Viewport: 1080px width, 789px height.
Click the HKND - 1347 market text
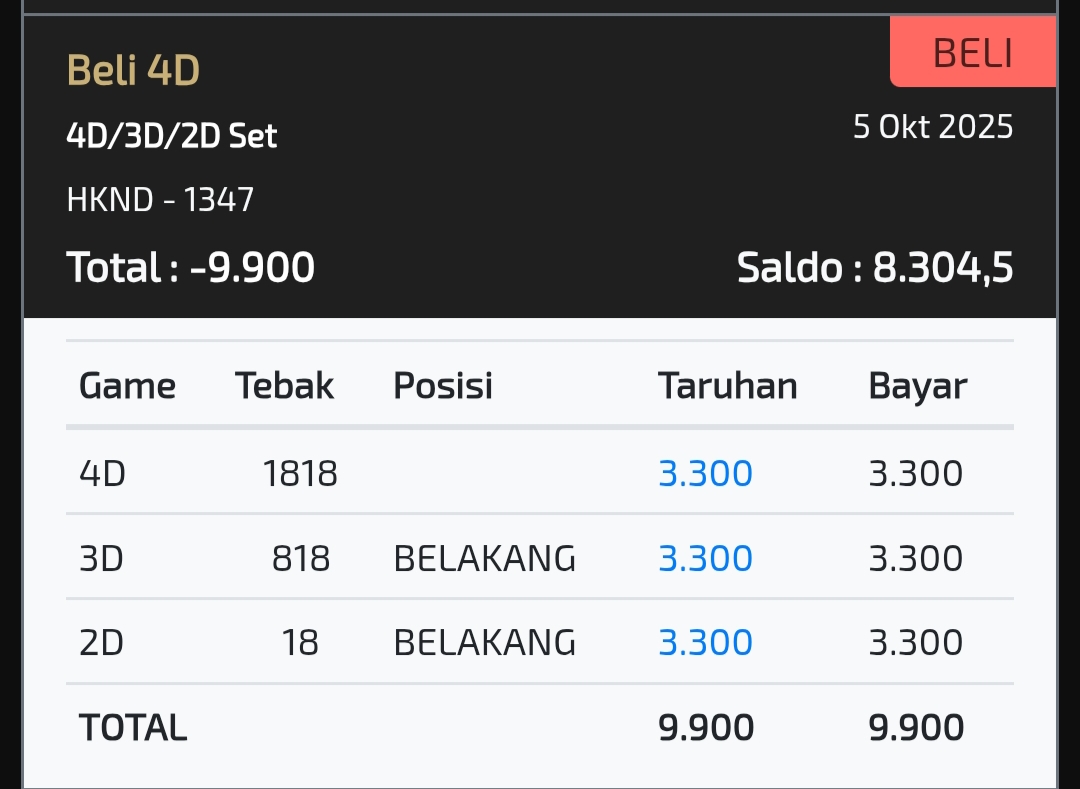160,200
